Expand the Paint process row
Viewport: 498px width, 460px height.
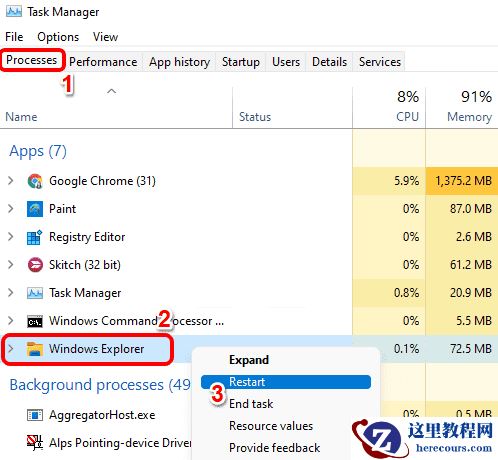click(x=11, y=209)
